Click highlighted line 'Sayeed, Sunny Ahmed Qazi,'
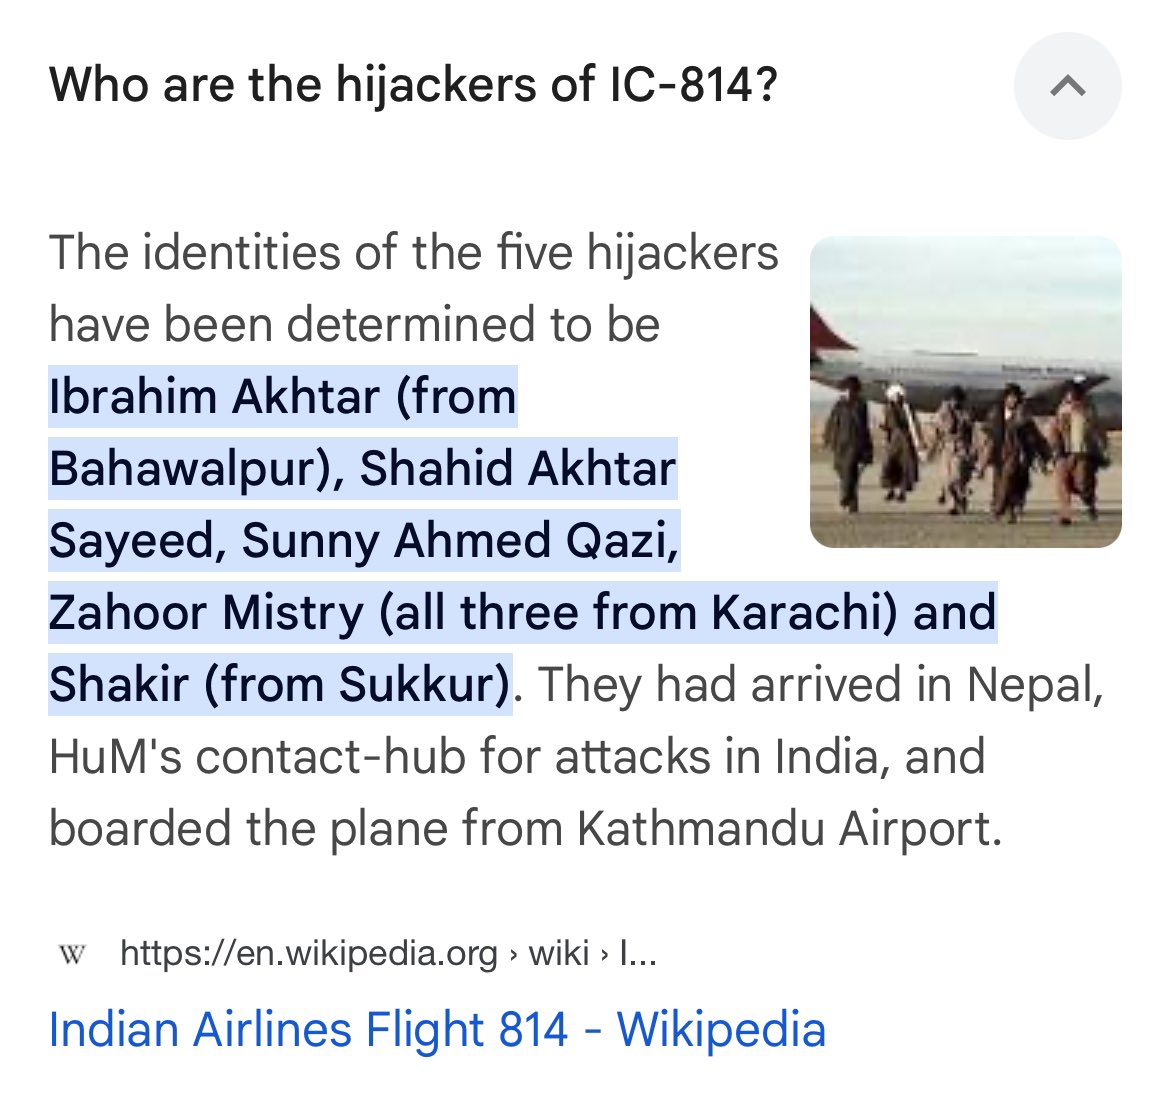The height and width of the screenshot is (1108, 1170). point(364,540)
